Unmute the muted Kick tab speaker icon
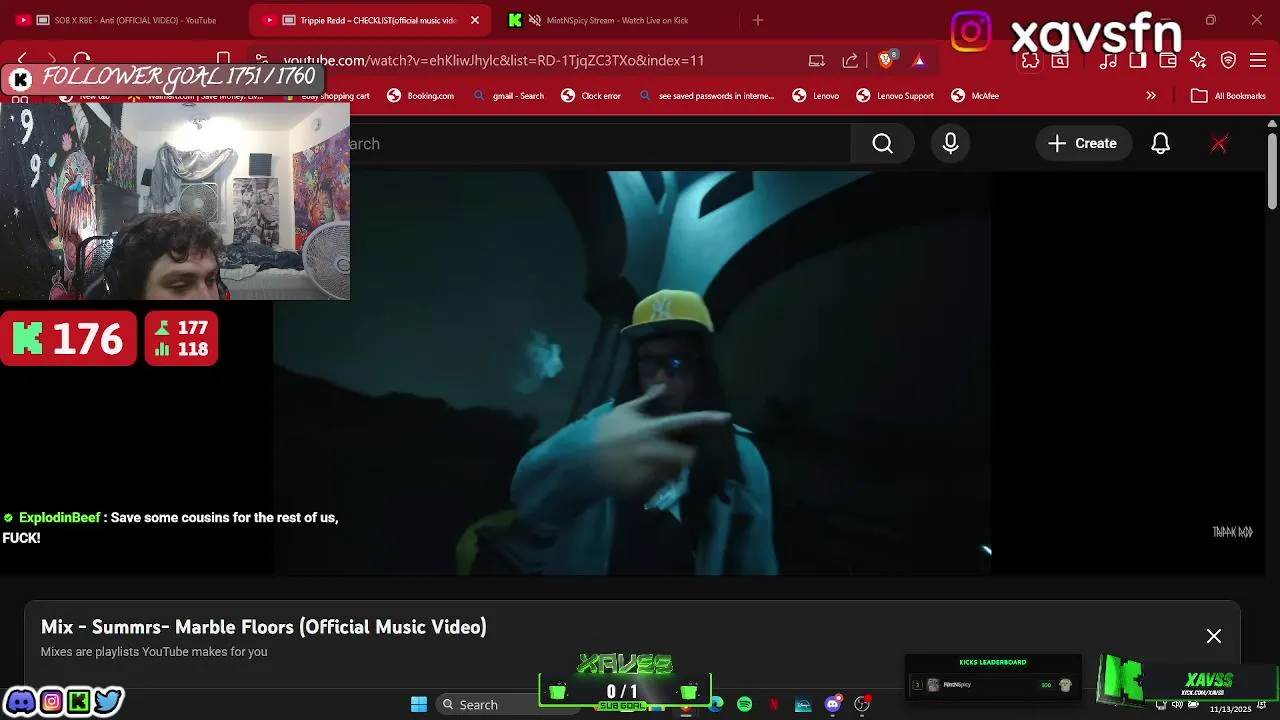The image size is (1280, 720). pyautogui.click(x=535, y=20)
